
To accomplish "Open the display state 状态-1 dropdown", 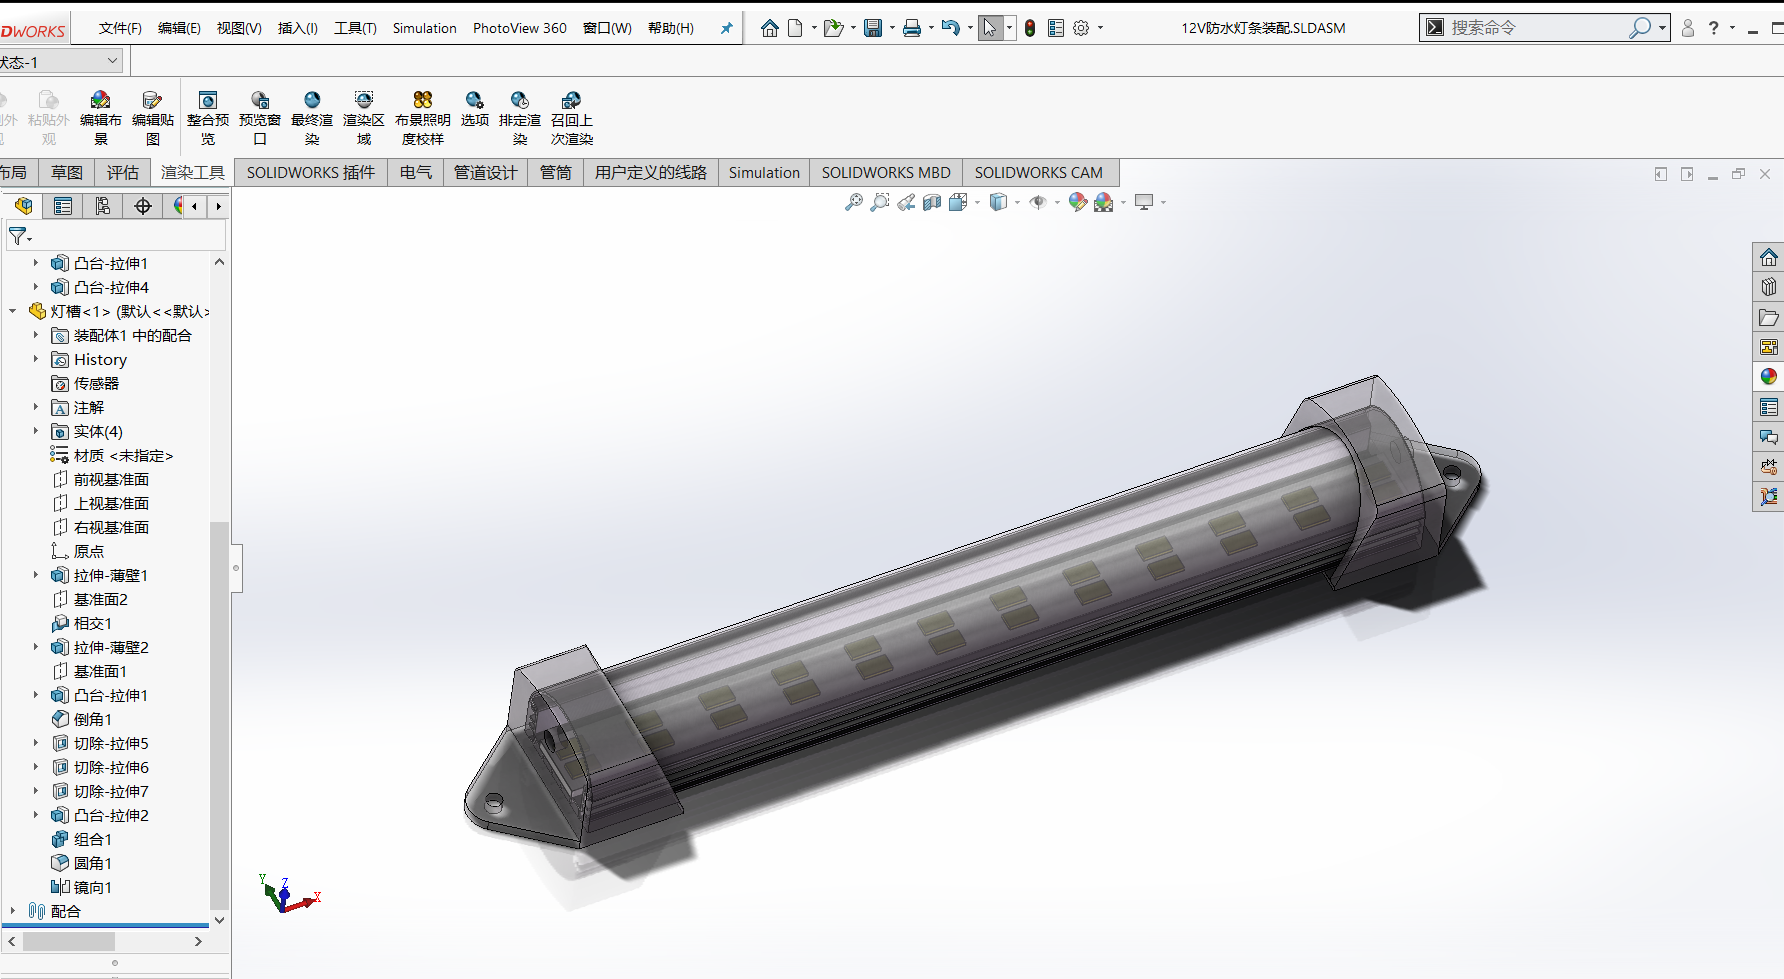I will coord(112,62).
